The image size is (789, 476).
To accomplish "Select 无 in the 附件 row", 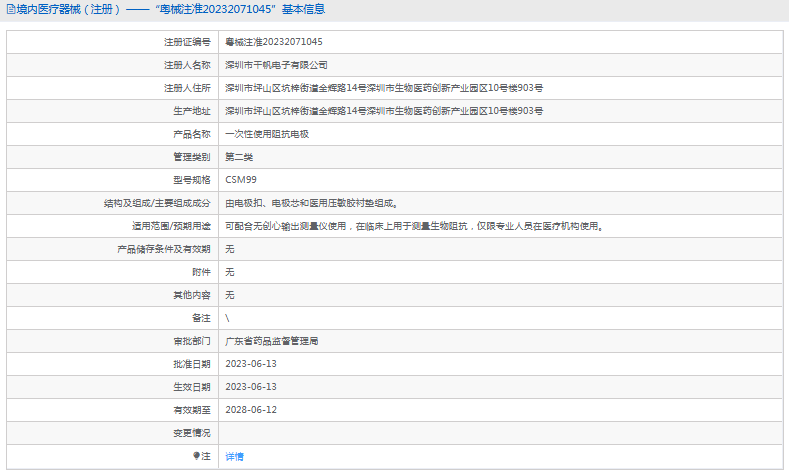I will [229, 272].
